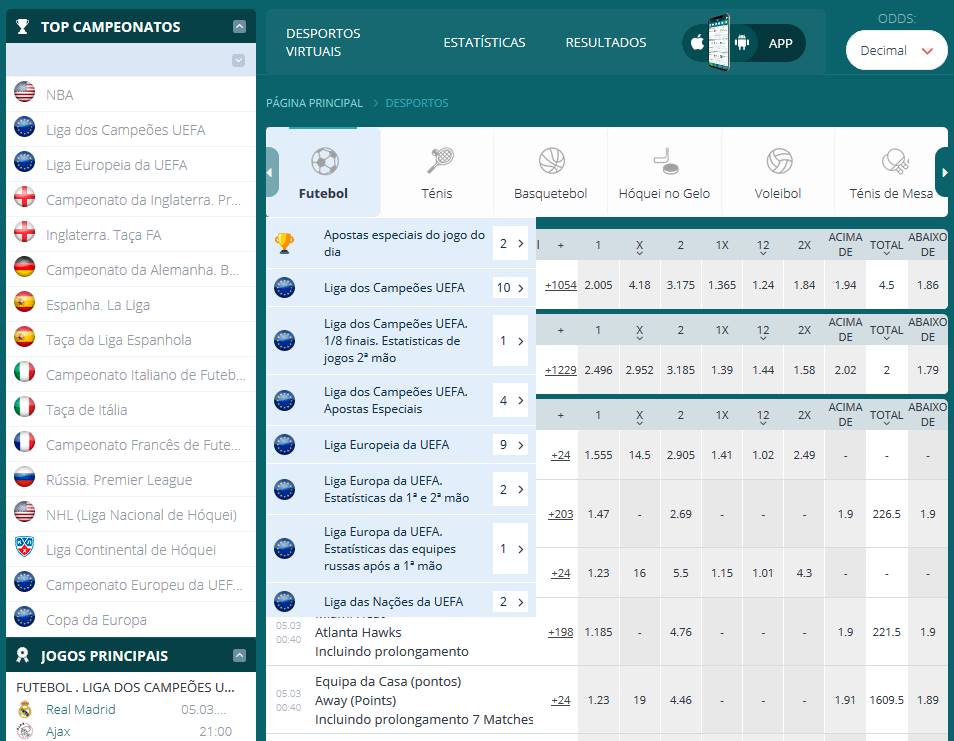Open the Estatísticas menu item
This screenshot has height=741, width=954.
coord(484,43)
